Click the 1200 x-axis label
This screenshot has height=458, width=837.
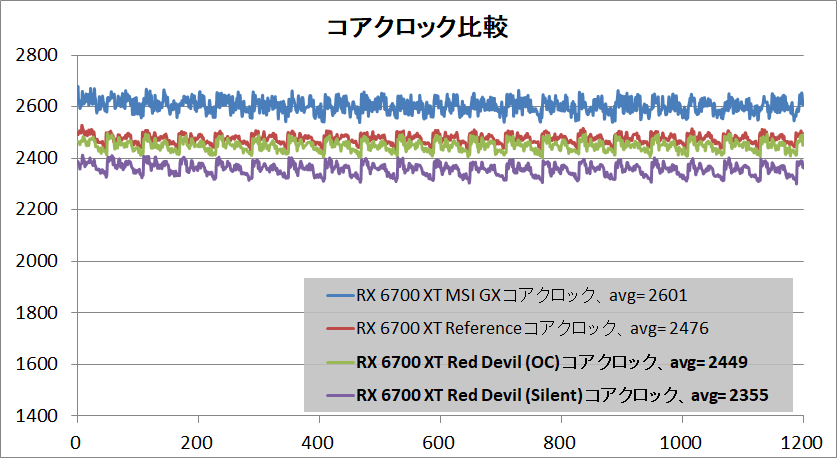(801, 443)
